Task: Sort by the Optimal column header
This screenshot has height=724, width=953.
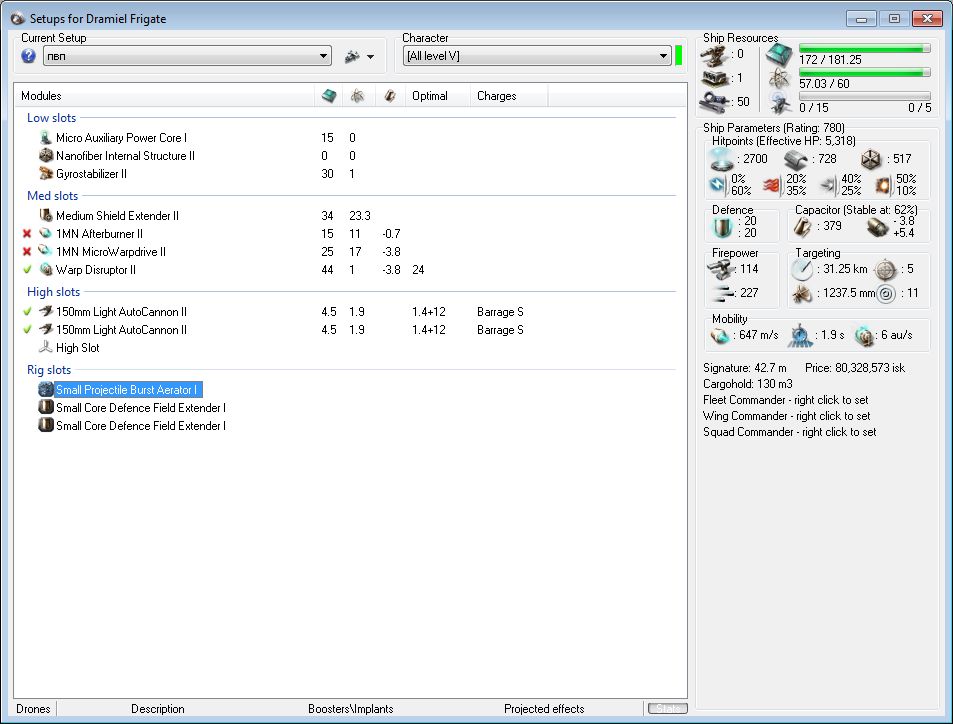Action: 437,95
